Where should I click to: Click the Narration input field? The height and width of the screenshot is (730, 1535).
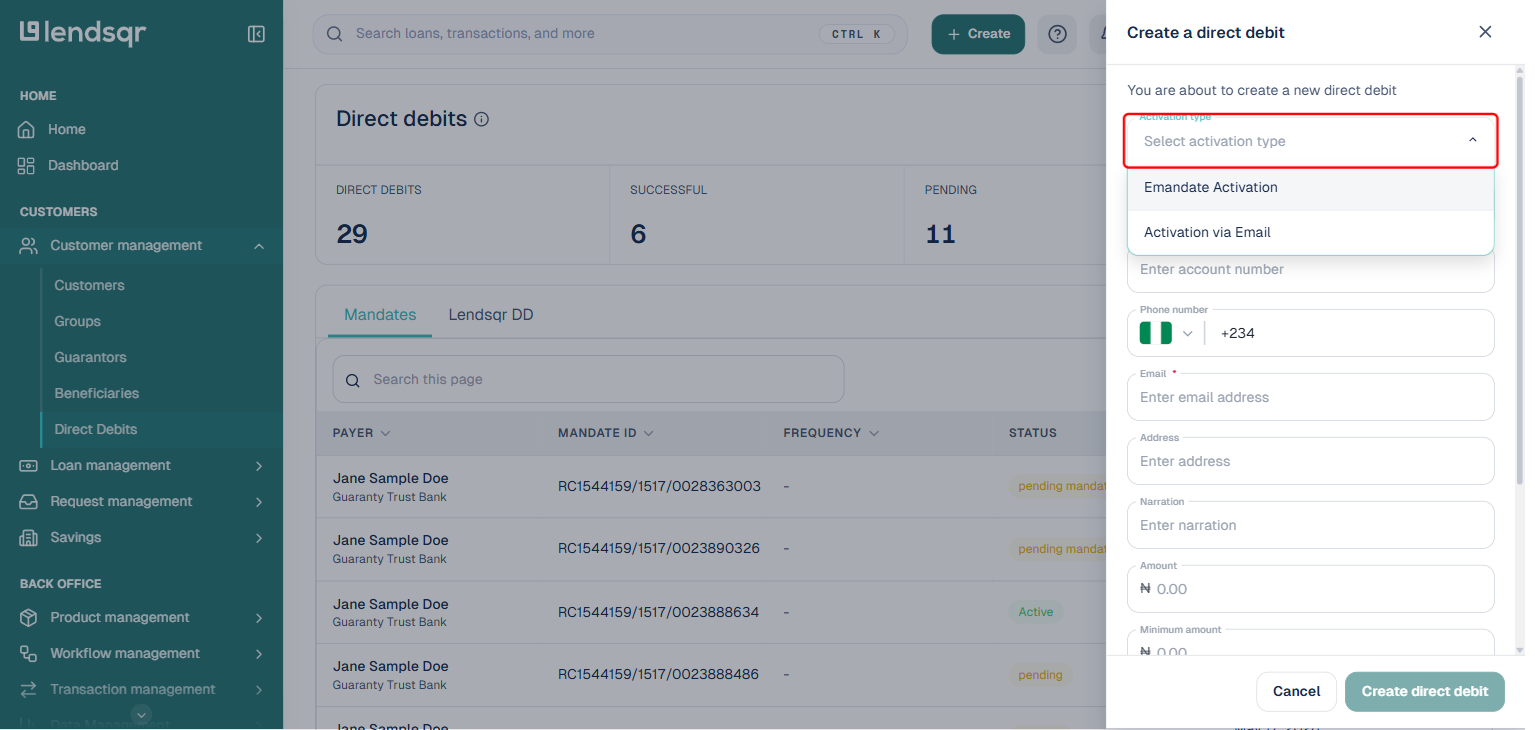tap(1311, 525)
